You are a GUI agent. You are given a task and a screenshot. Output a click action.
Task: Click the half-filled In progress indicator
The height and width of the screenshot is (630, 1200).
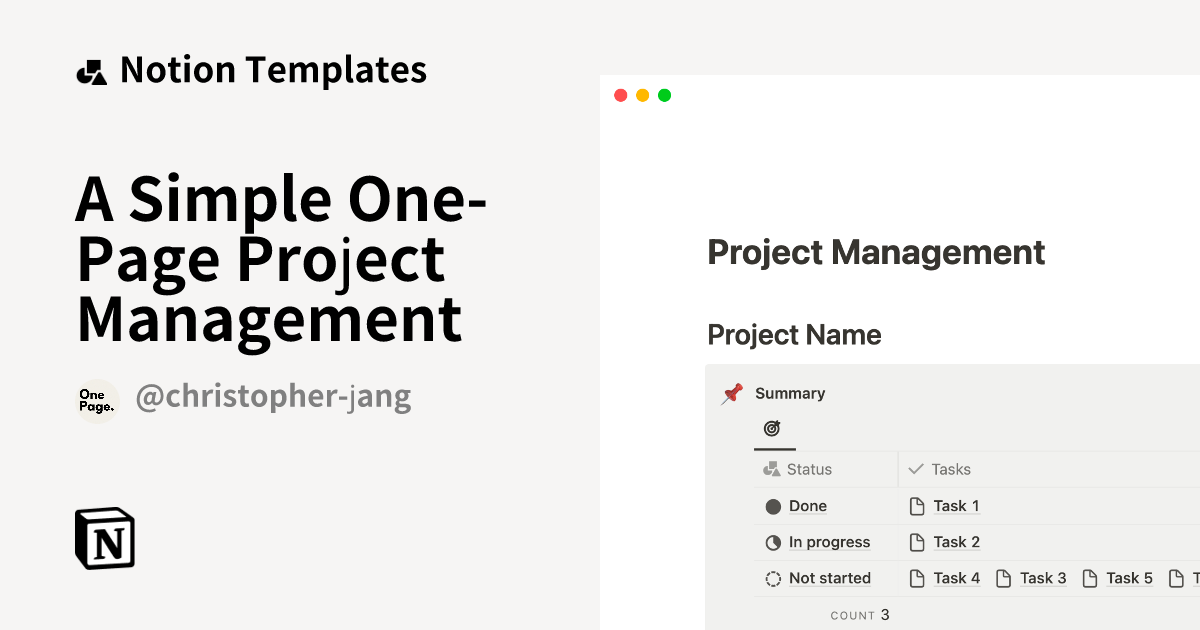(771, 542)
